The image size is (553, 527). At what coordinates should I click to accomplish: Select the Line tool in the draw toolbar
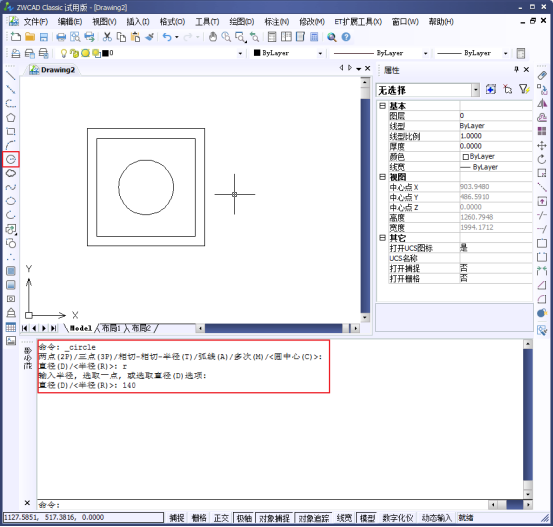tap(11, 75)
